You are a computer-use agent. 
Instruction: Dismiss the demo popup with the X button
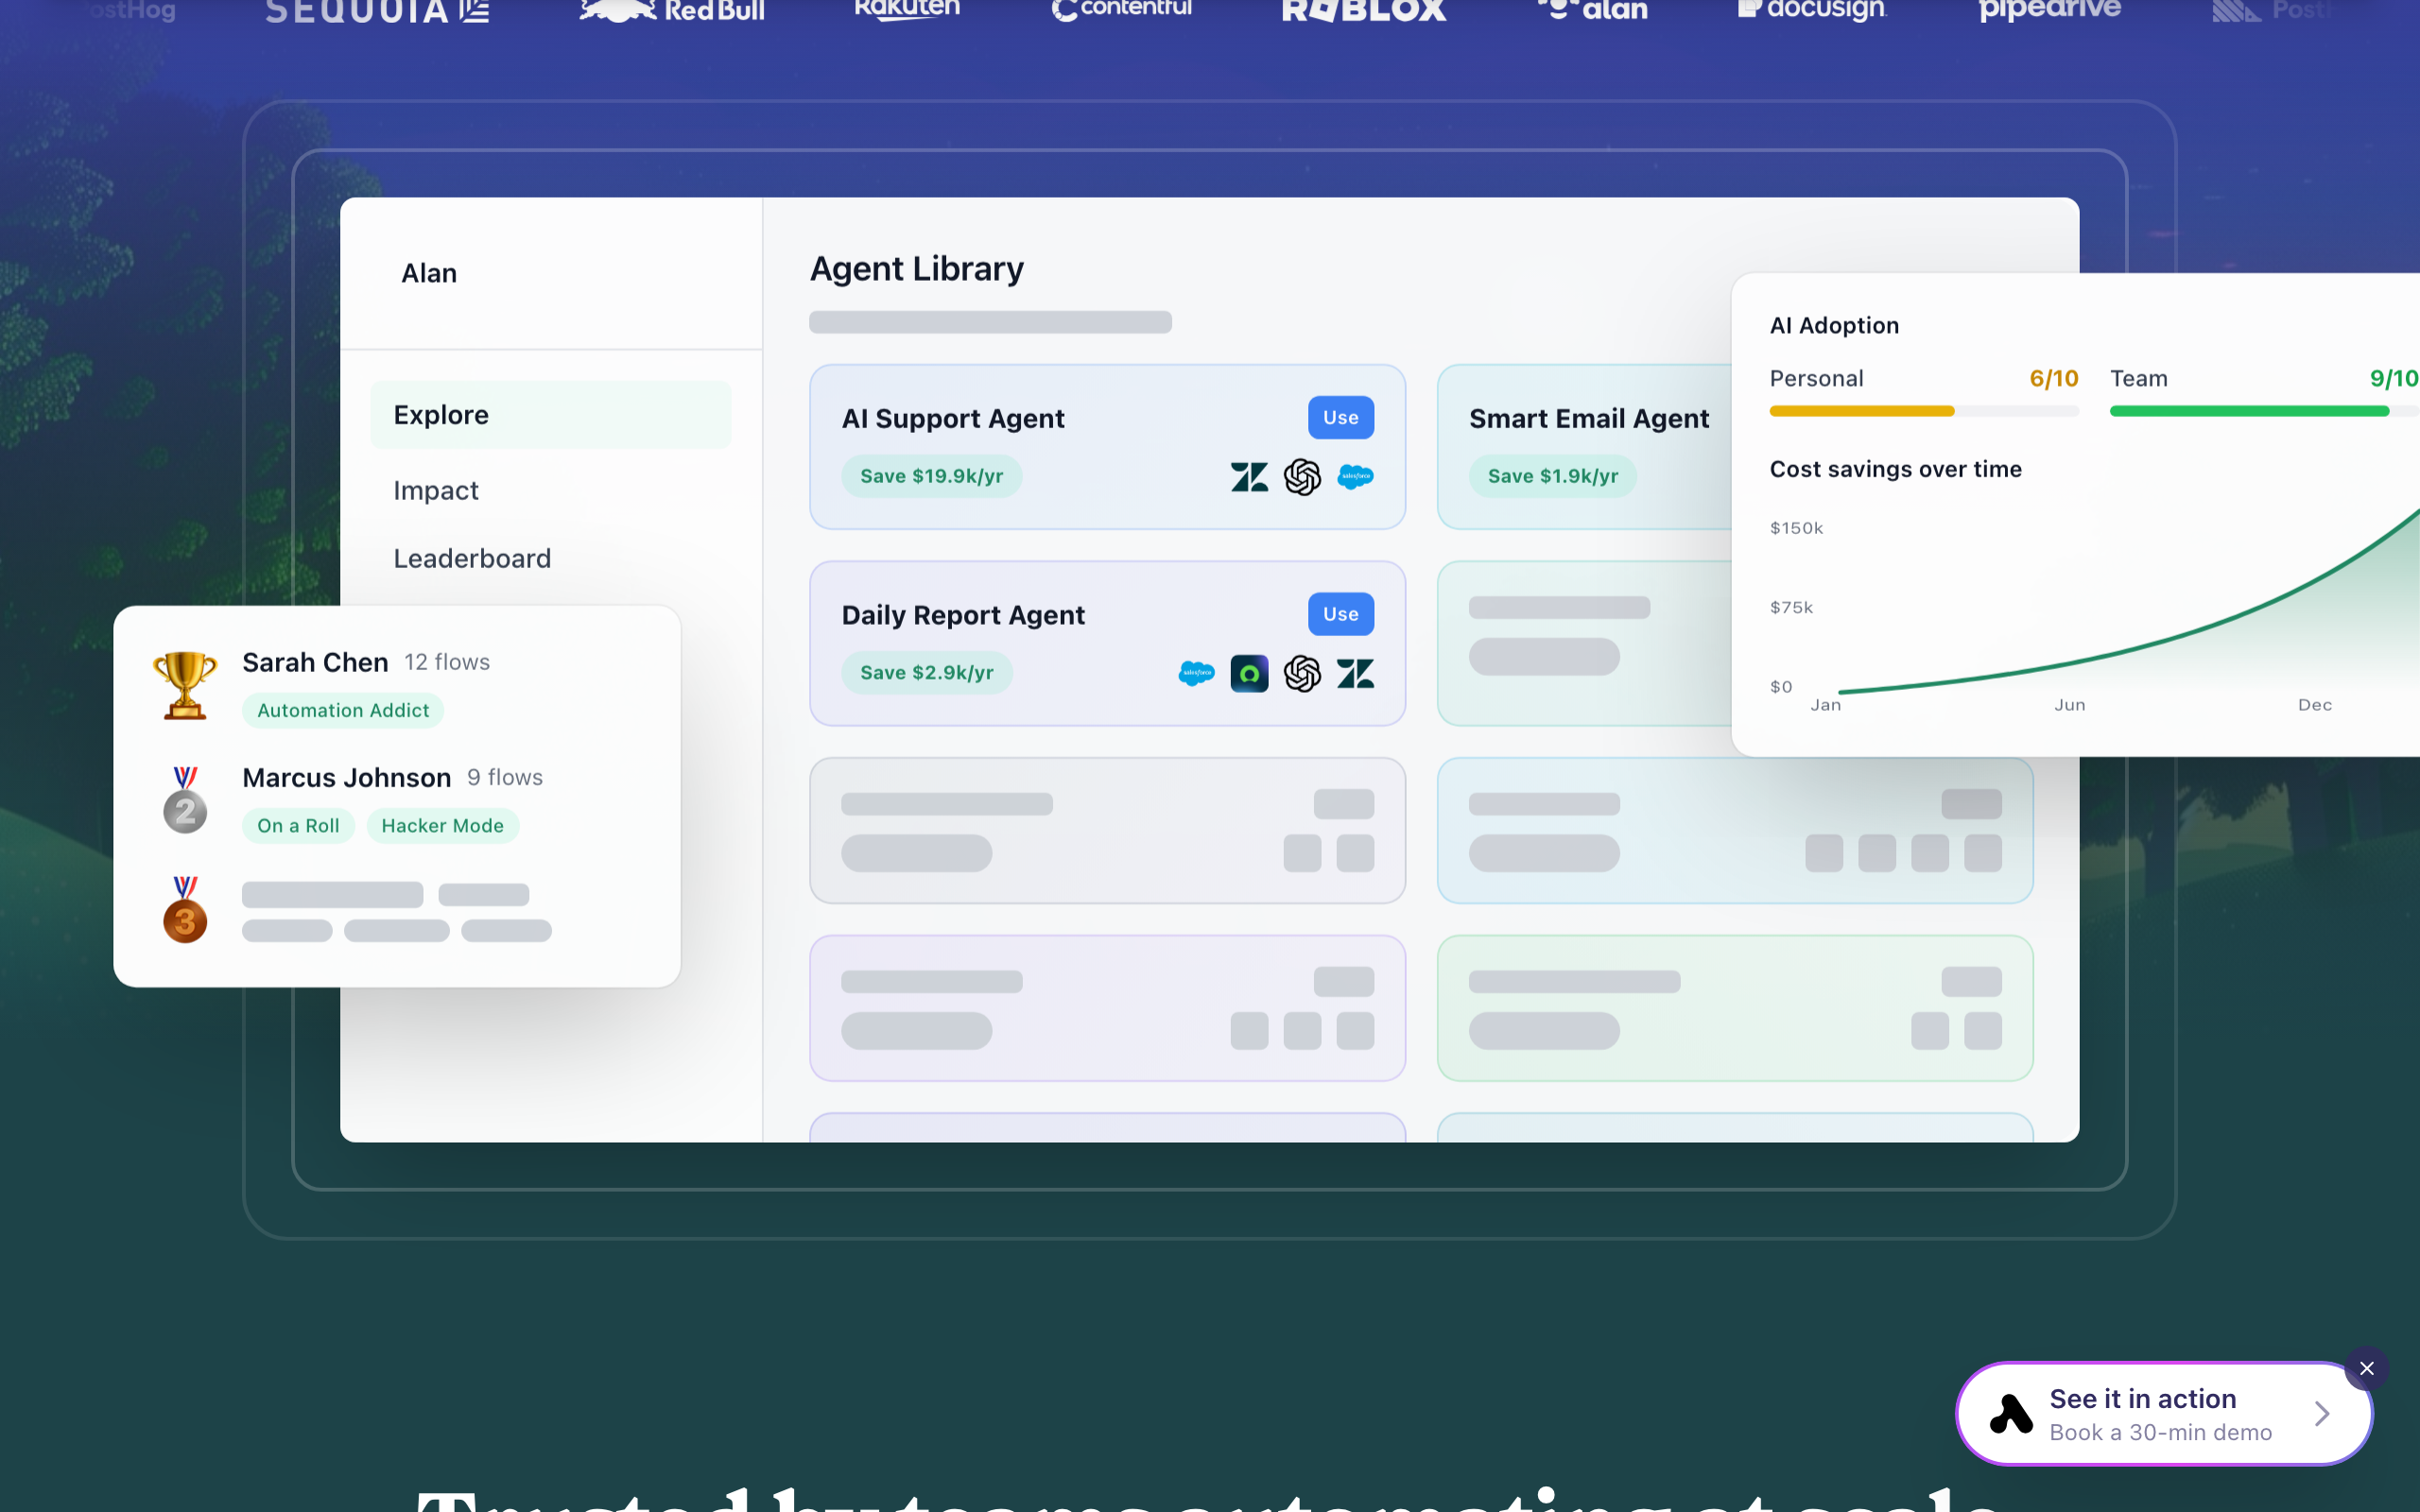(x=2366, y=1368)
